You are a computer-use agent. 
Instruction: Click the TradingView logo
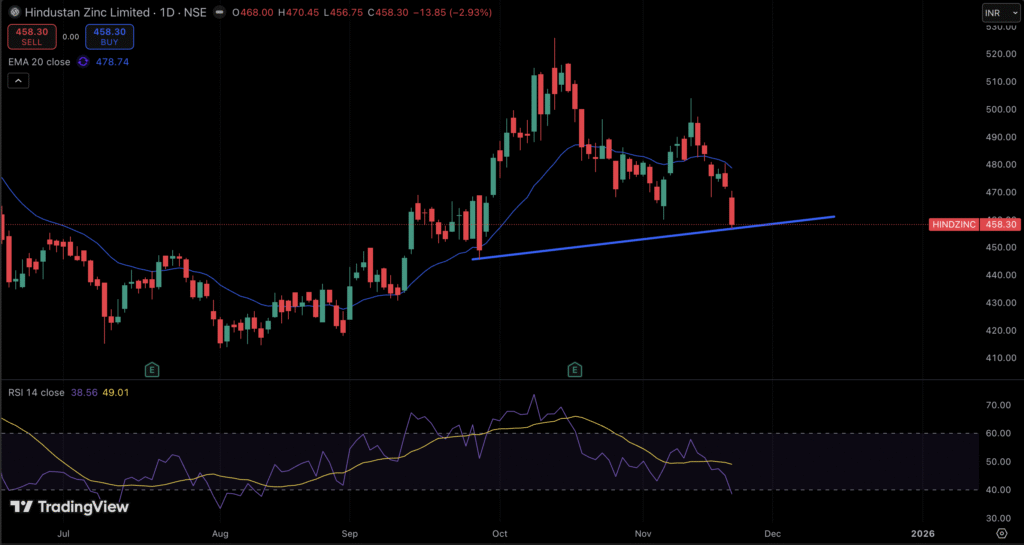[x=70, y=507]
